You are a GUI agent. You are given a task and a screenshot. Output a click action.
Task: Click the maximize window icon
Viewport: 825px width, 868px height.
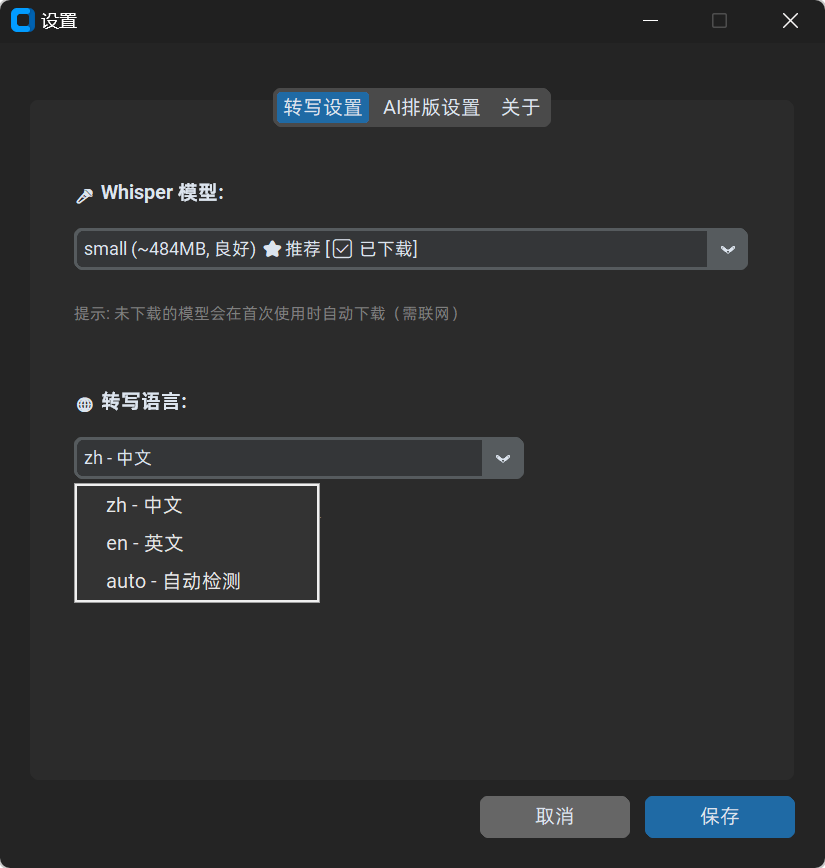pyautogui.click(x=719, y=21)
